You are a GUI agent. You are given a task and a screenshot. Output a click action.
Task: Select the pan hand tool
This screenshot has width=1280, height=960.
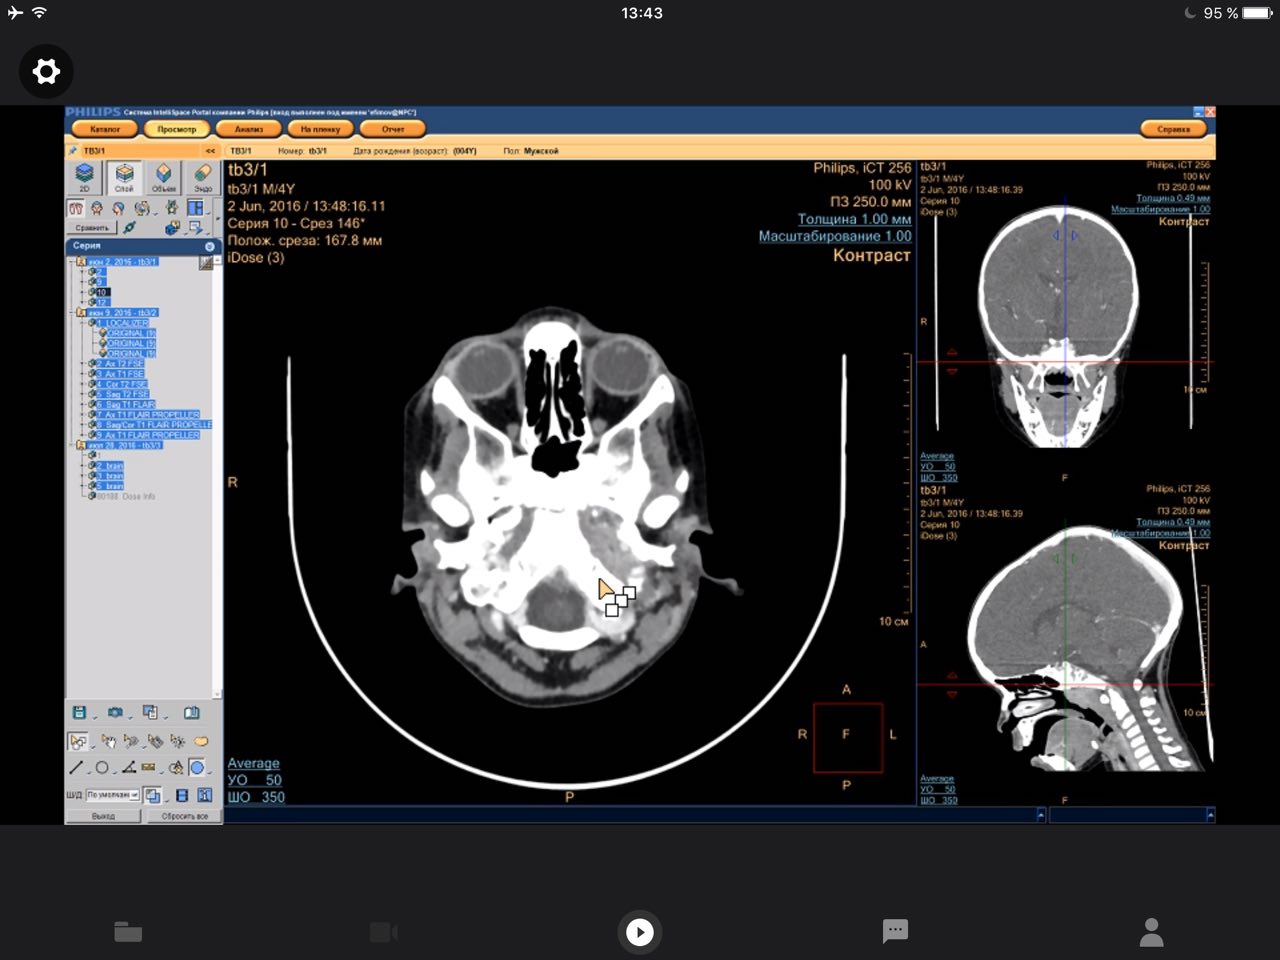pyautogui.click(x=109, y=742)
